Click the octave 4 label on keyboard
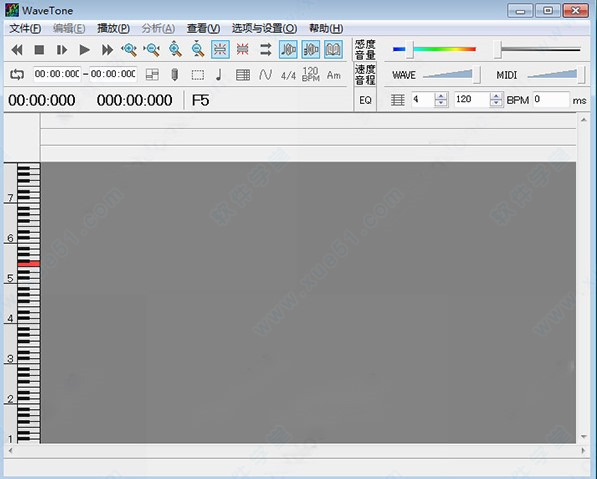 click(x=10, y=318)
